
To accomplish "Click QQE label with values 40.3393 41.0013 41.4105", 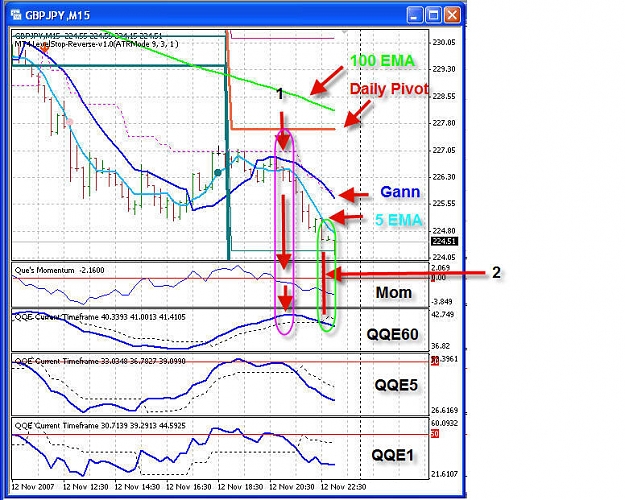I will (100, 317).
